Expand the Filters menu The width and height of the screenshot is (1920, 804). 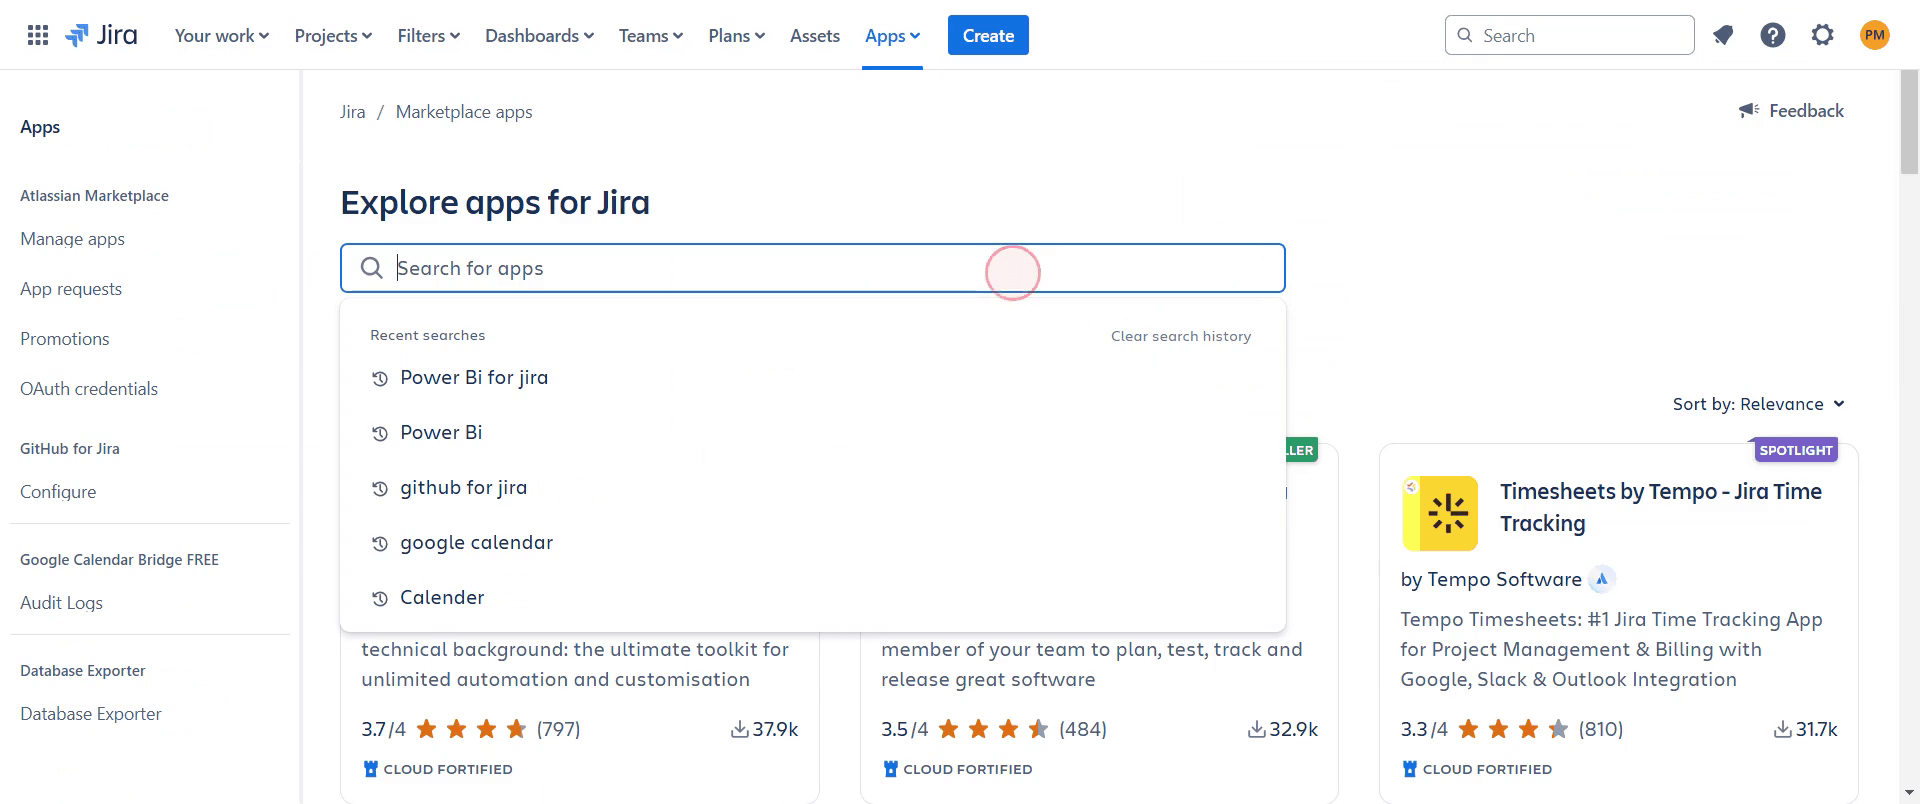tap(429, 36)
